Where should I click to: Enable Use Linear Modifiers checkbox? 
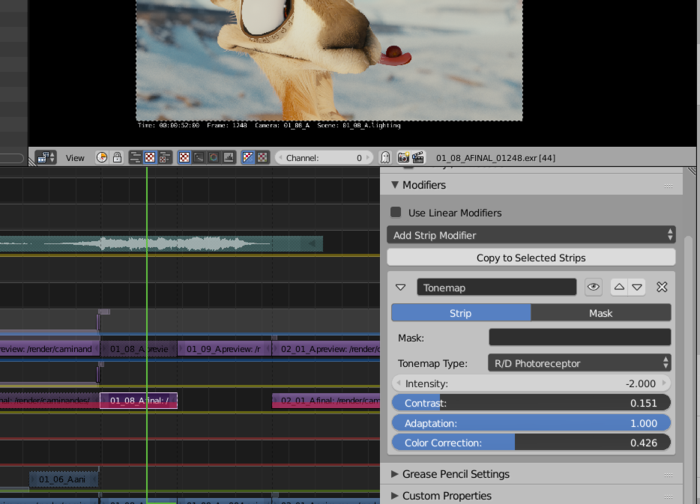(x=396, y=212)
